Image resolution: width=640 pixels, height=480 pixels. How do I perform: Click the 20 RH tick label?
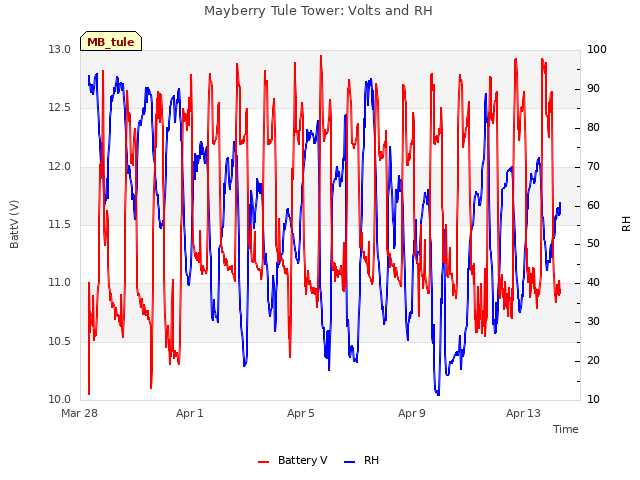(x=593, y=361)
